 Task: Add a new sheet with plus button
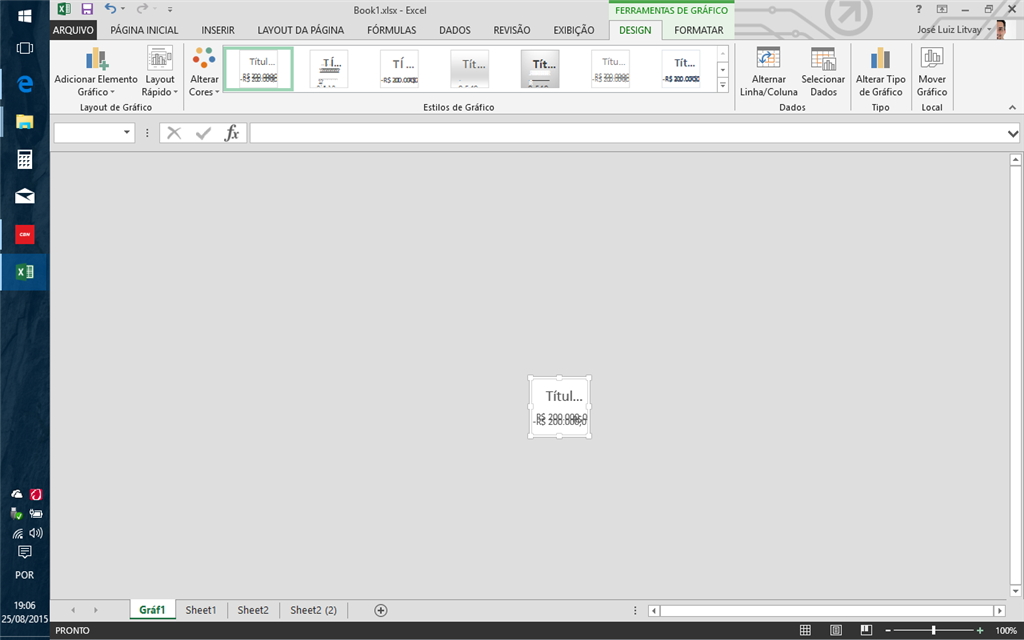pyautogui.click(x=381, y=611)
